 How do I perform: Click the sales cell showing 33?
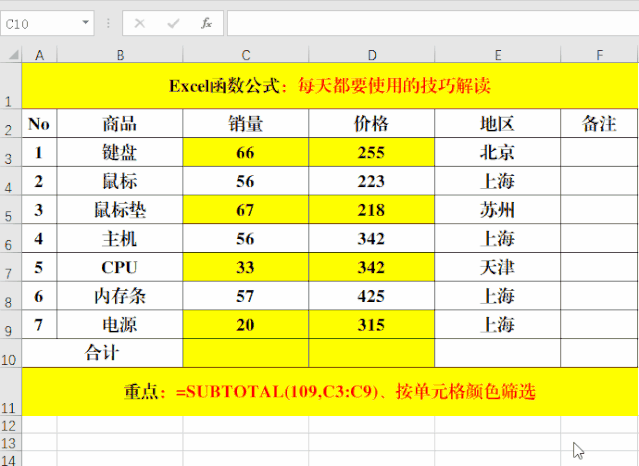[x=246, y=267]
